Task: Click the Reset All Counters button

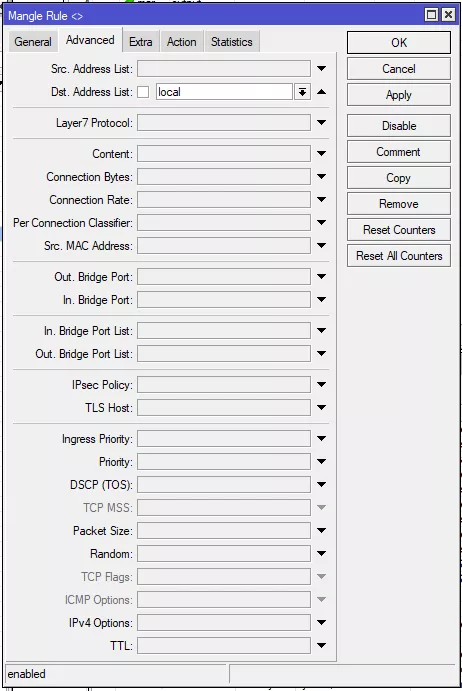Action: tap(399, 256)
